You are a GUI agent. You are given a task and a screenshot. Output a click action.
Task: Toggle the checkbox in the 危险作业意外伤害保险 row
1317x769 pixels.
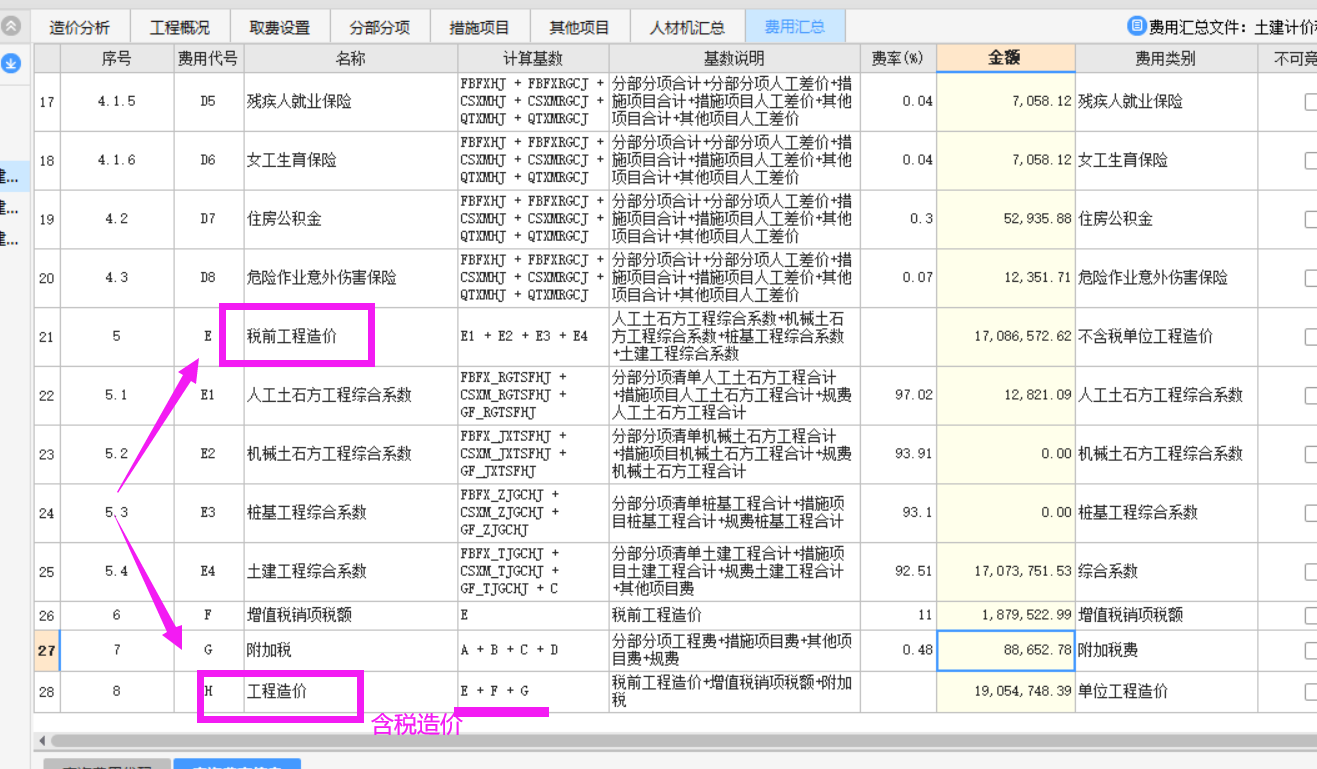pyautogui.click(x=1311, y=278)
